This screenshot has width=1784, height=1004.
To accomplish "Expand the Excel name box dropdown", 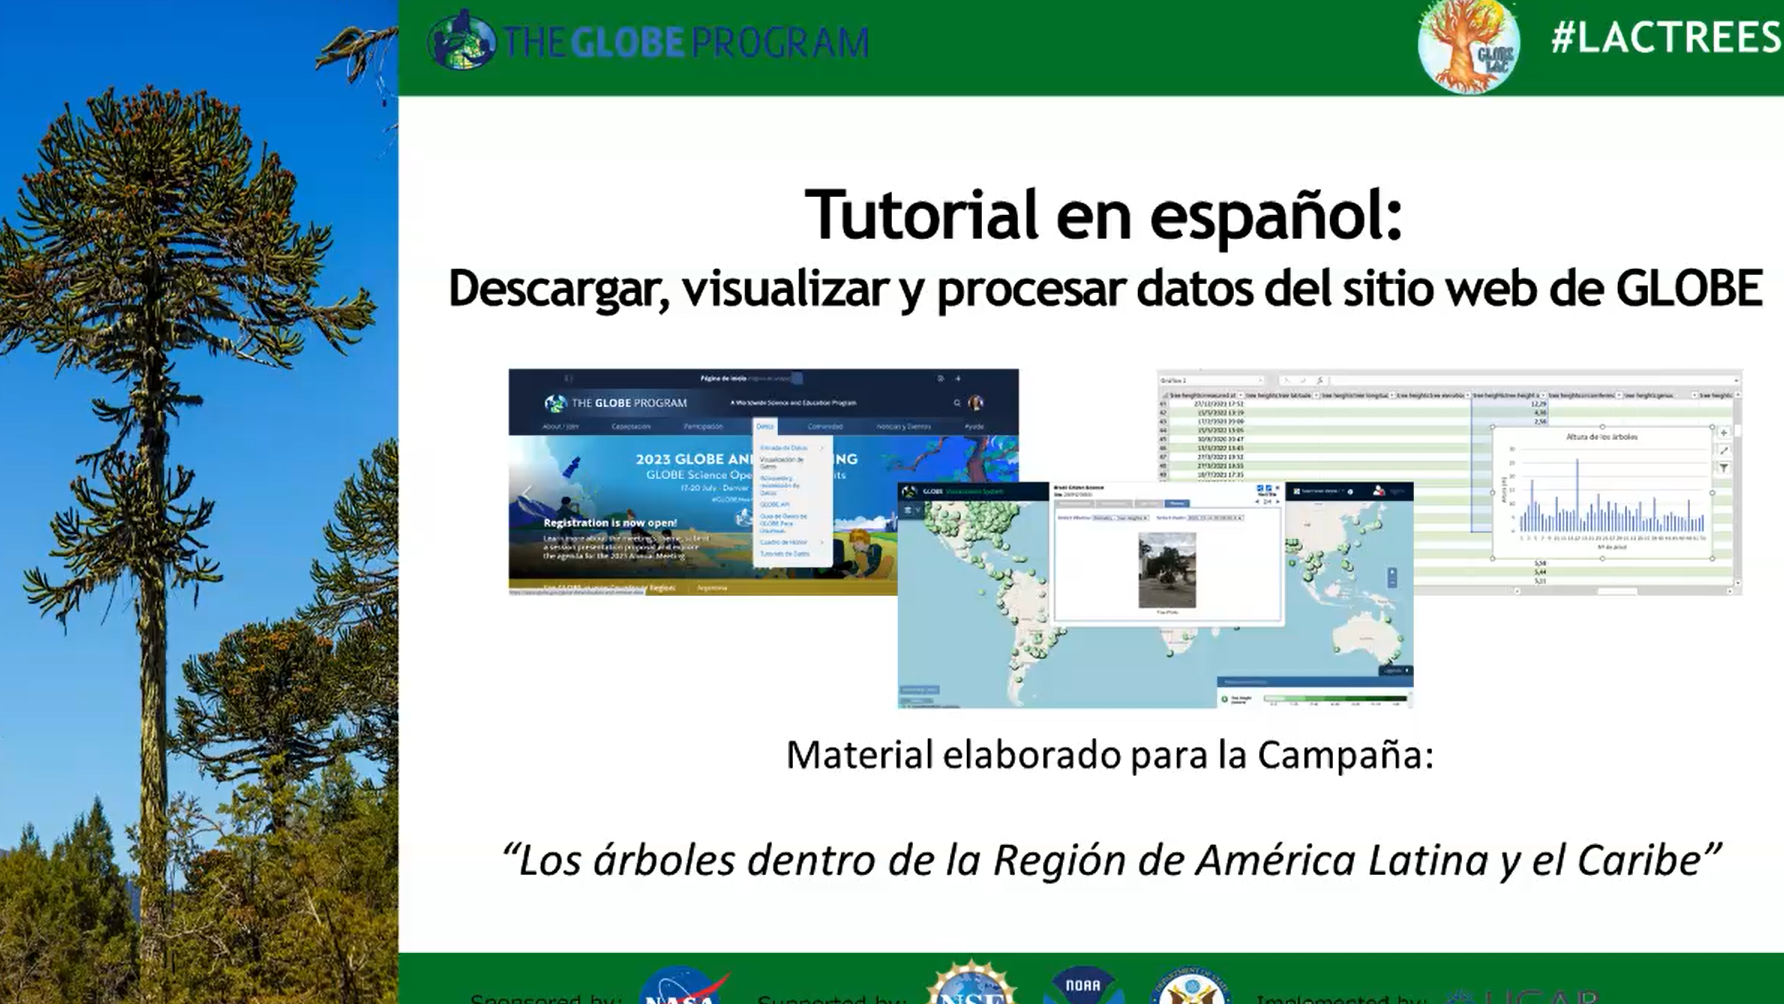I will [x=1259, y=381].
